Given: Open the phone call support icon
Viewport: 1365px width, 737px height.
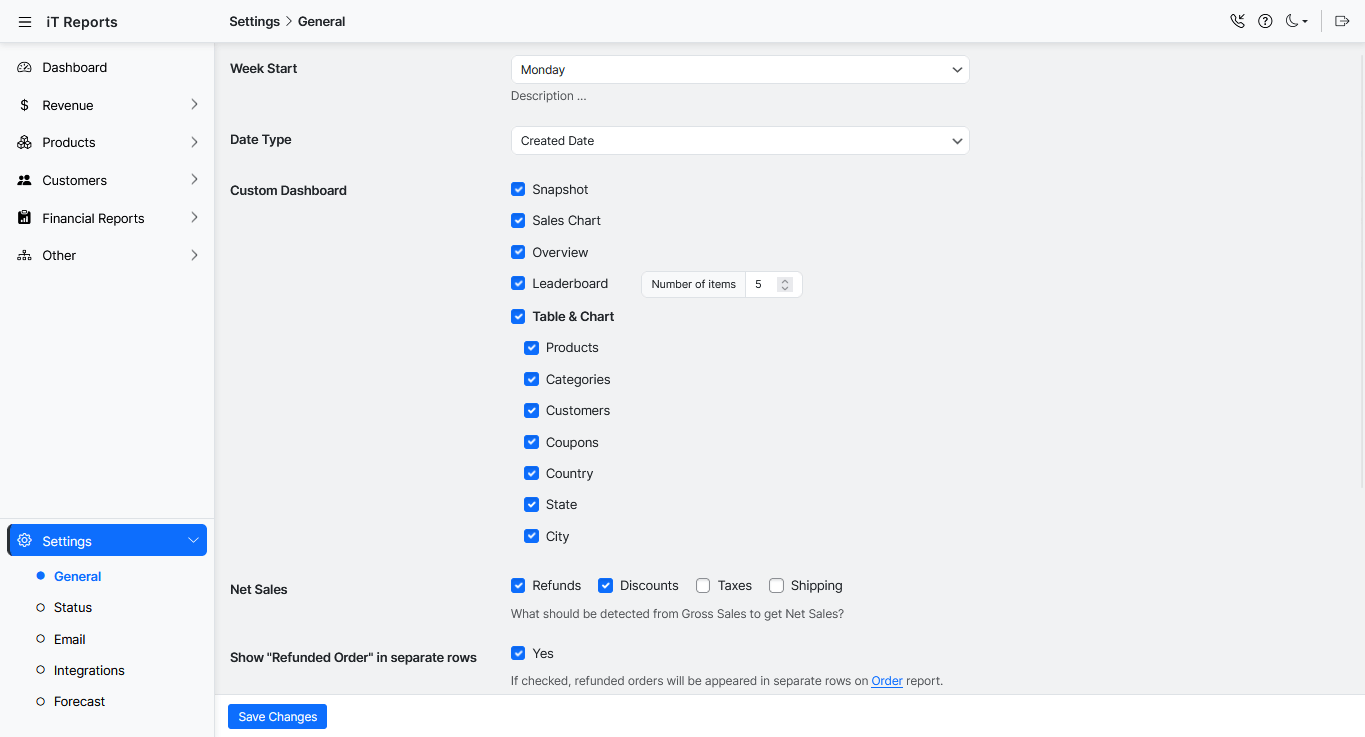Looking at the screenshot, I should click(x=1237, y=21).
